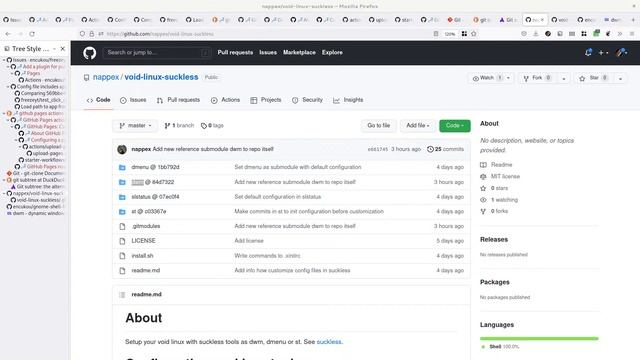Open the green Code dropdown button
Viewport: 640px width, 360px height.
(455, 126)
